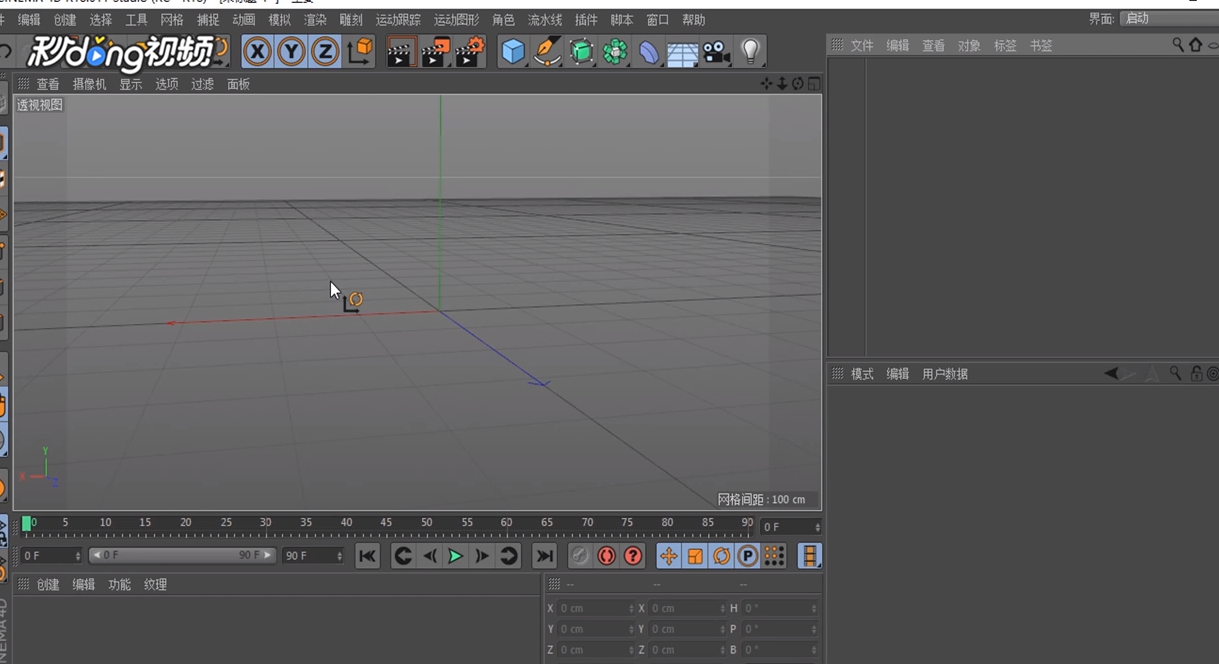Screen dimensions: 1219x664
Task: Expand the 过滤 viewport filter menu
Action: click(202, 84)
